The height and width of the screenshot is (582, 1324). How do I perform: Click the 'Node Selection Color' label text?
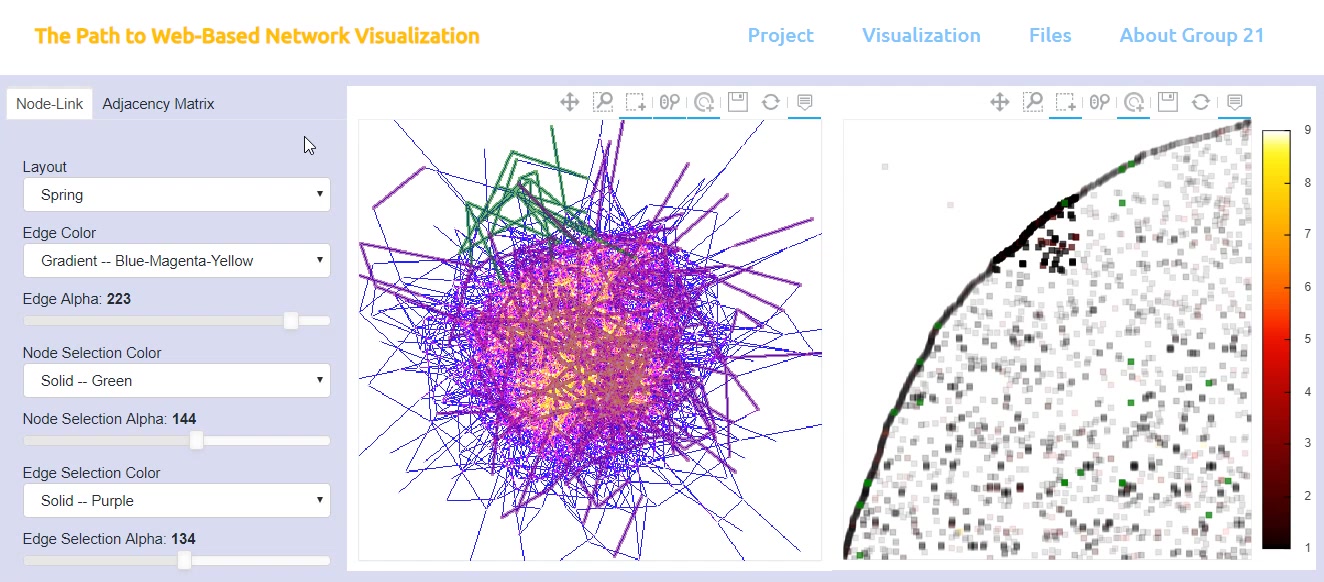pyautogui.click(x=92, y=353)
